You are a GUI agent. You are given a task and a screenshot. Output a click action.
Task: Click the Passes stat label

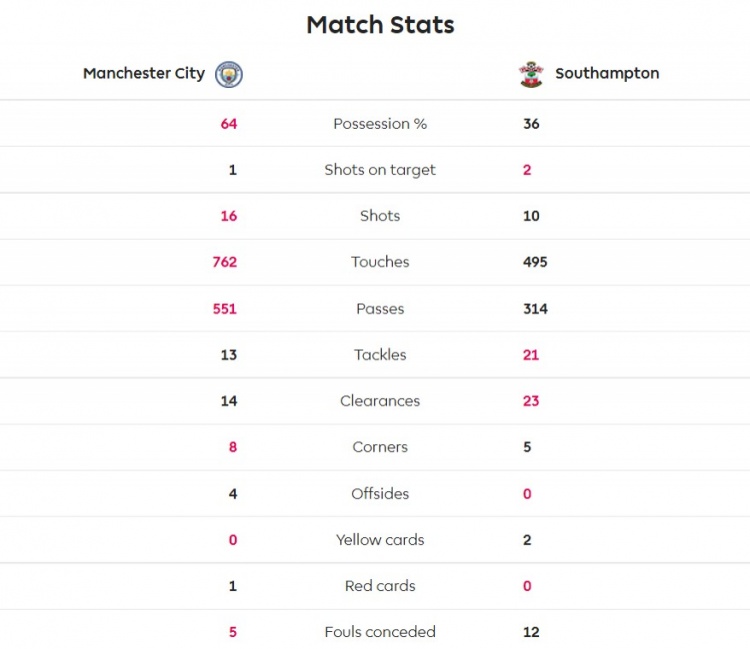click(380, 309)
